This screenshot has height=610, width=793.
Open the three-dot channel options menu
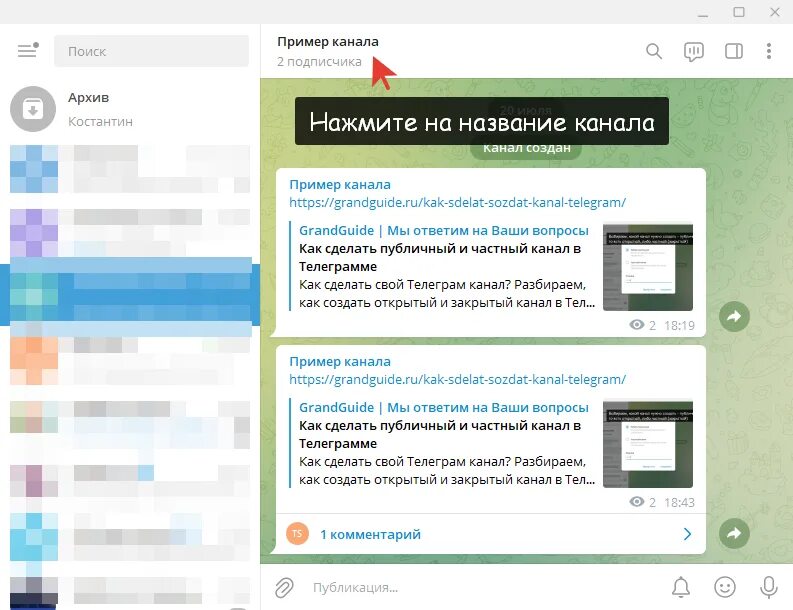click(769, 51)
